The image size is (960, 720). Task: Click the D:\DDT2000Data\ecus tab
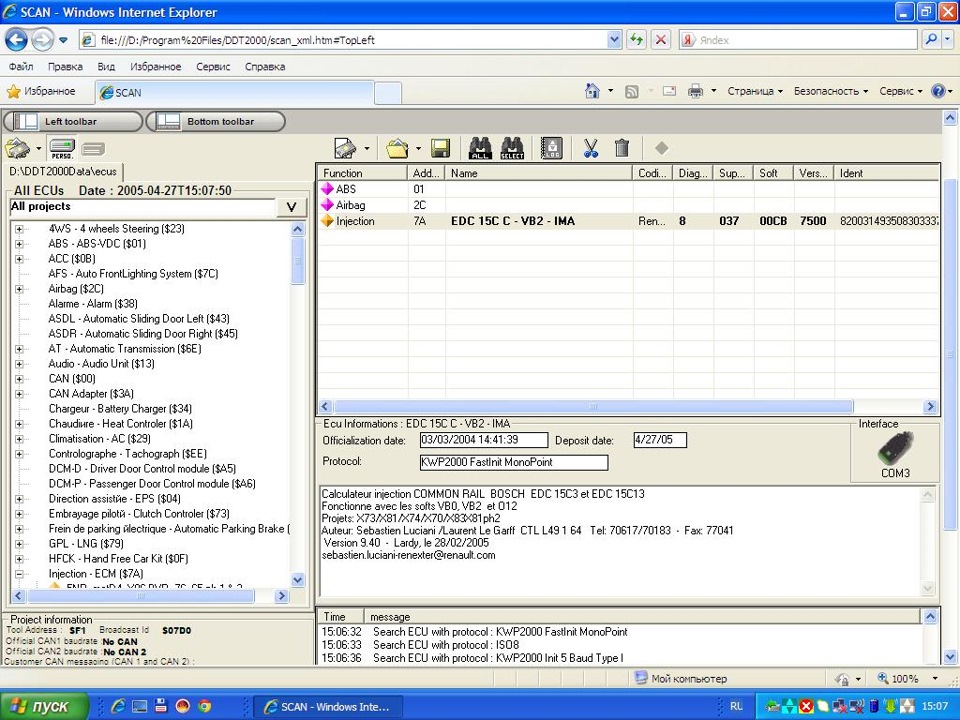point(63,171)
